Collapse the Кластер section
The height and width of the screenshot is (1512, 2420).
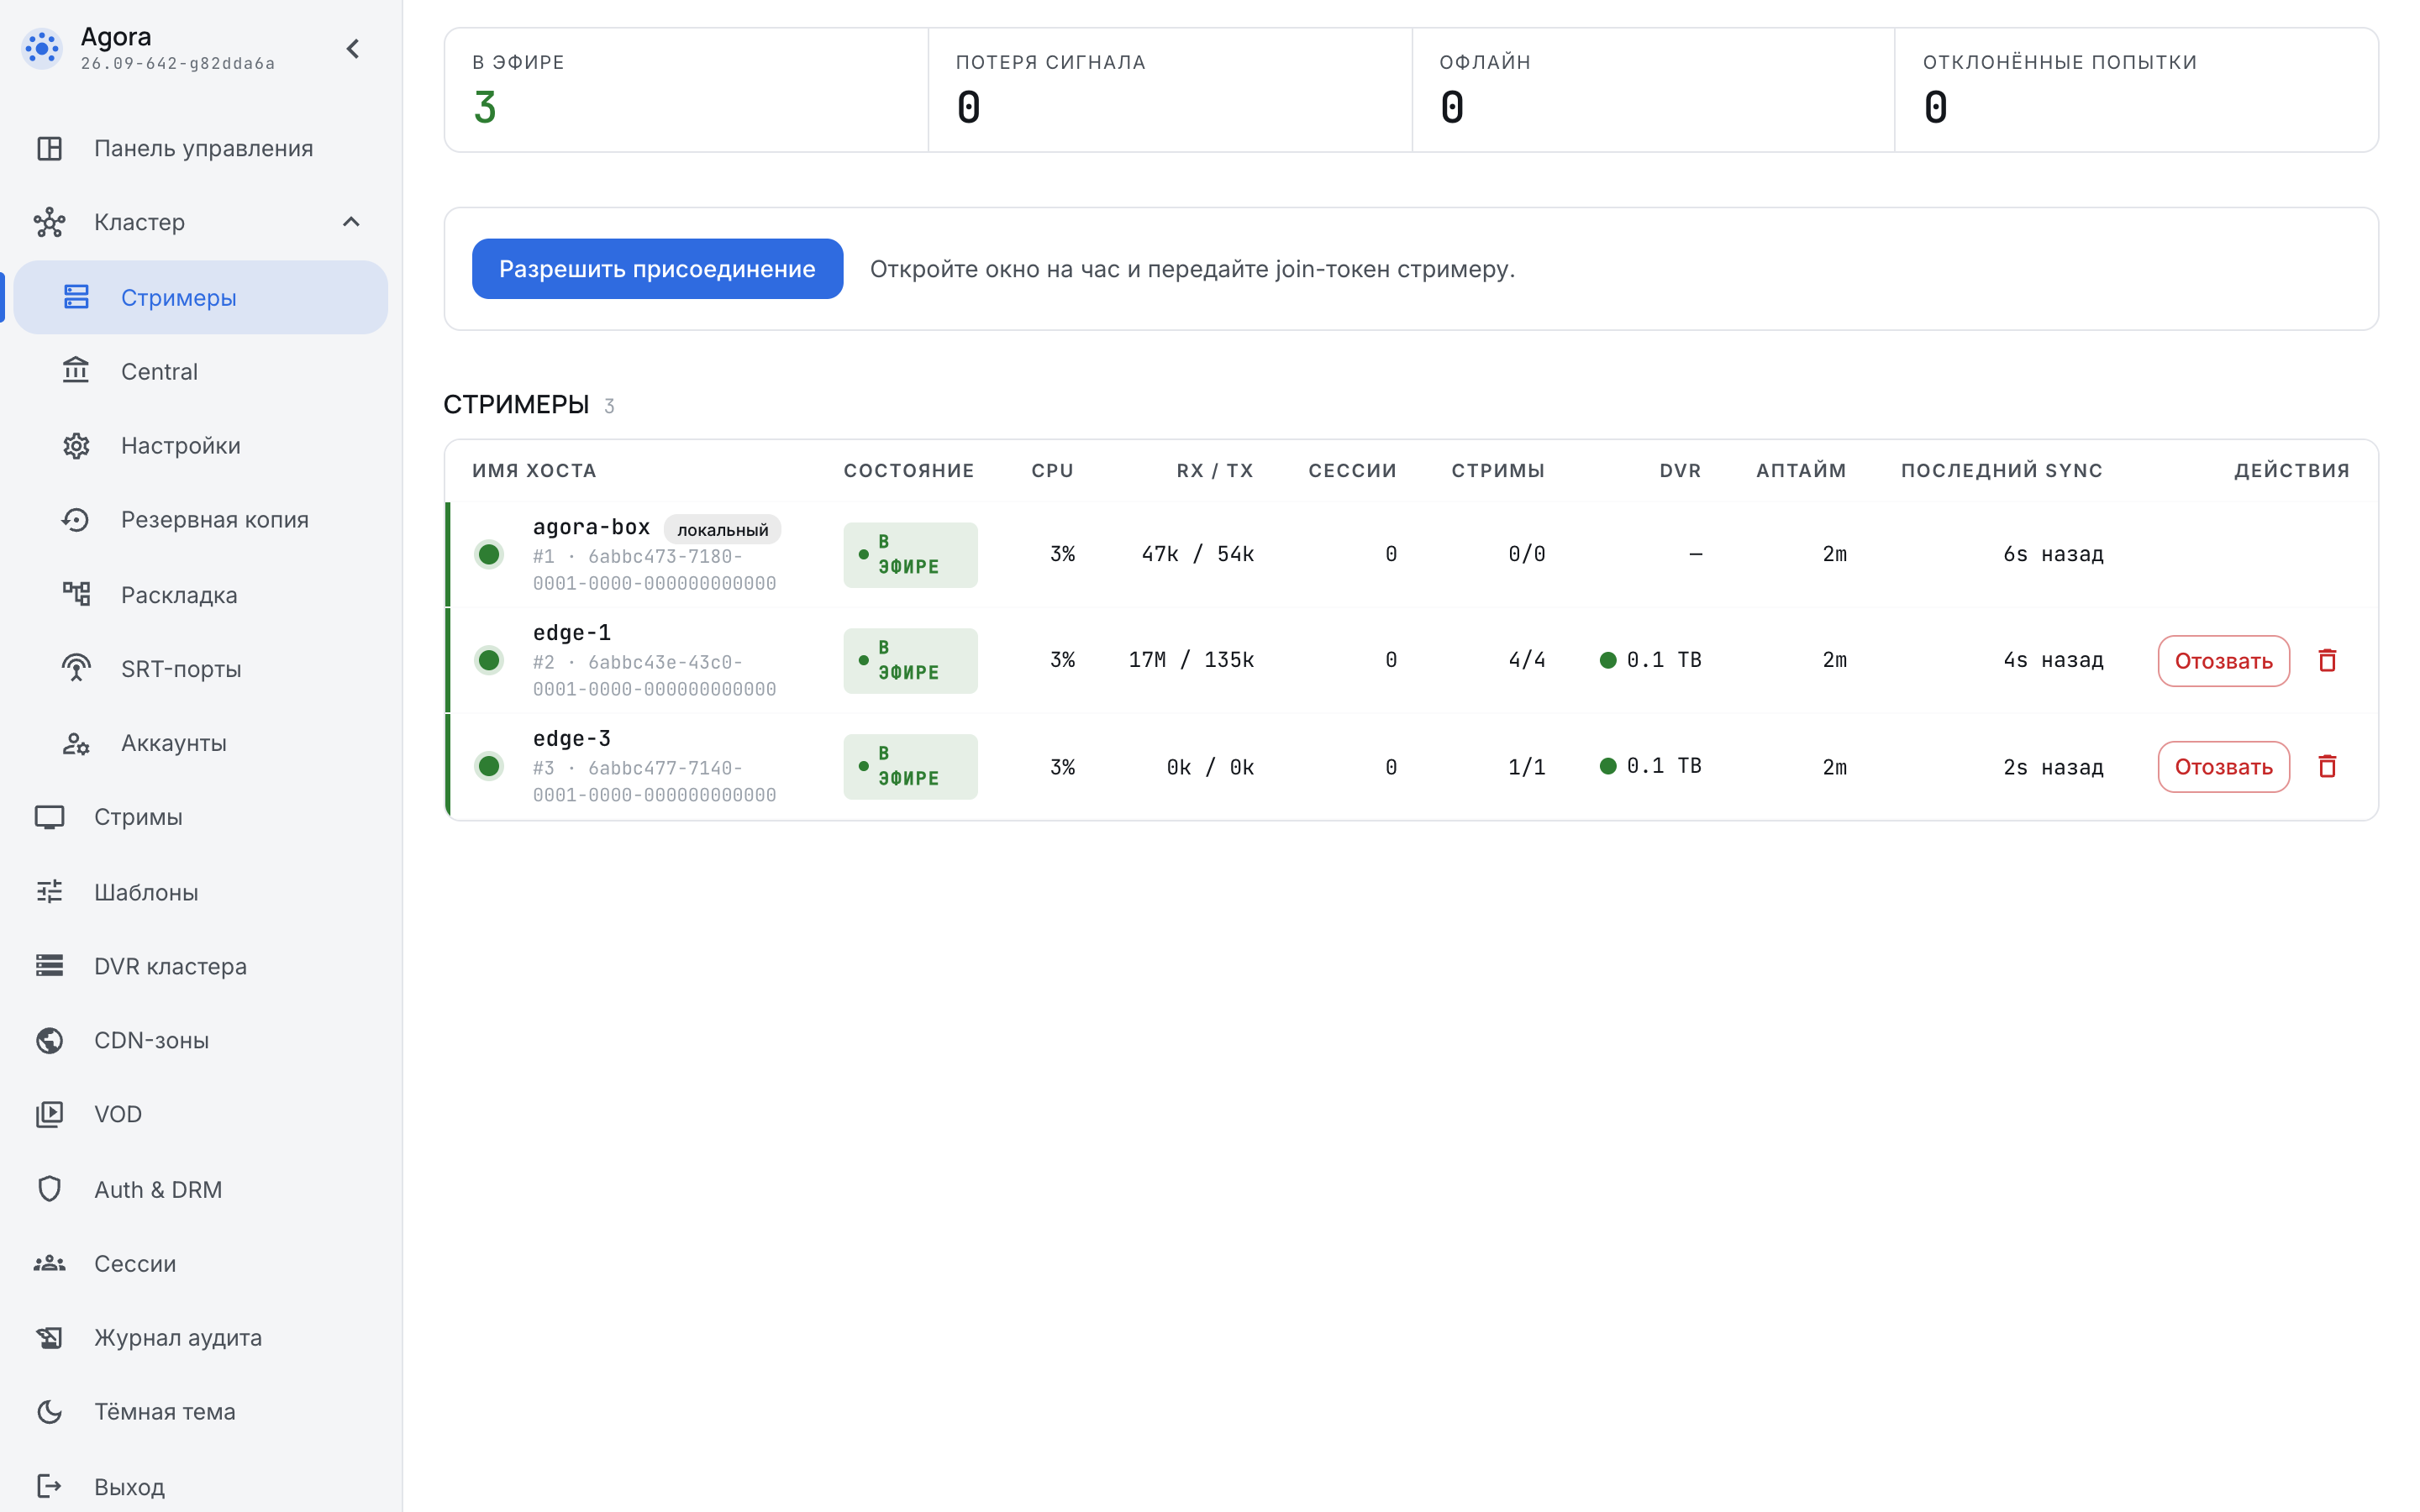(351, 222)
